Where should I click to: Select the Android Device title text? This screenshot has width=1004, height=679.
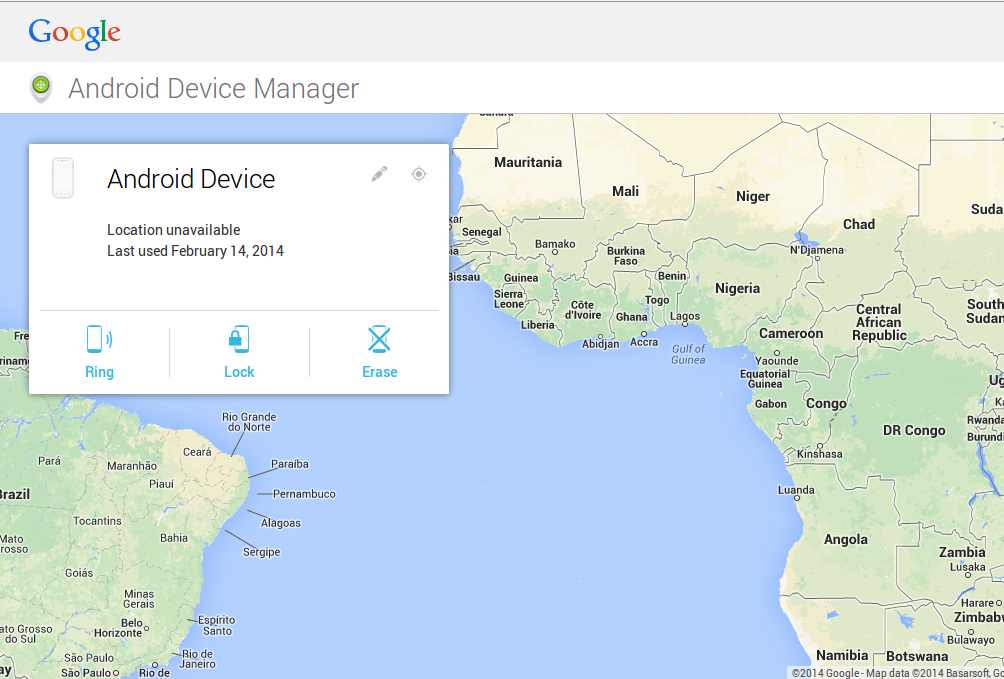[x=191, y=179]
